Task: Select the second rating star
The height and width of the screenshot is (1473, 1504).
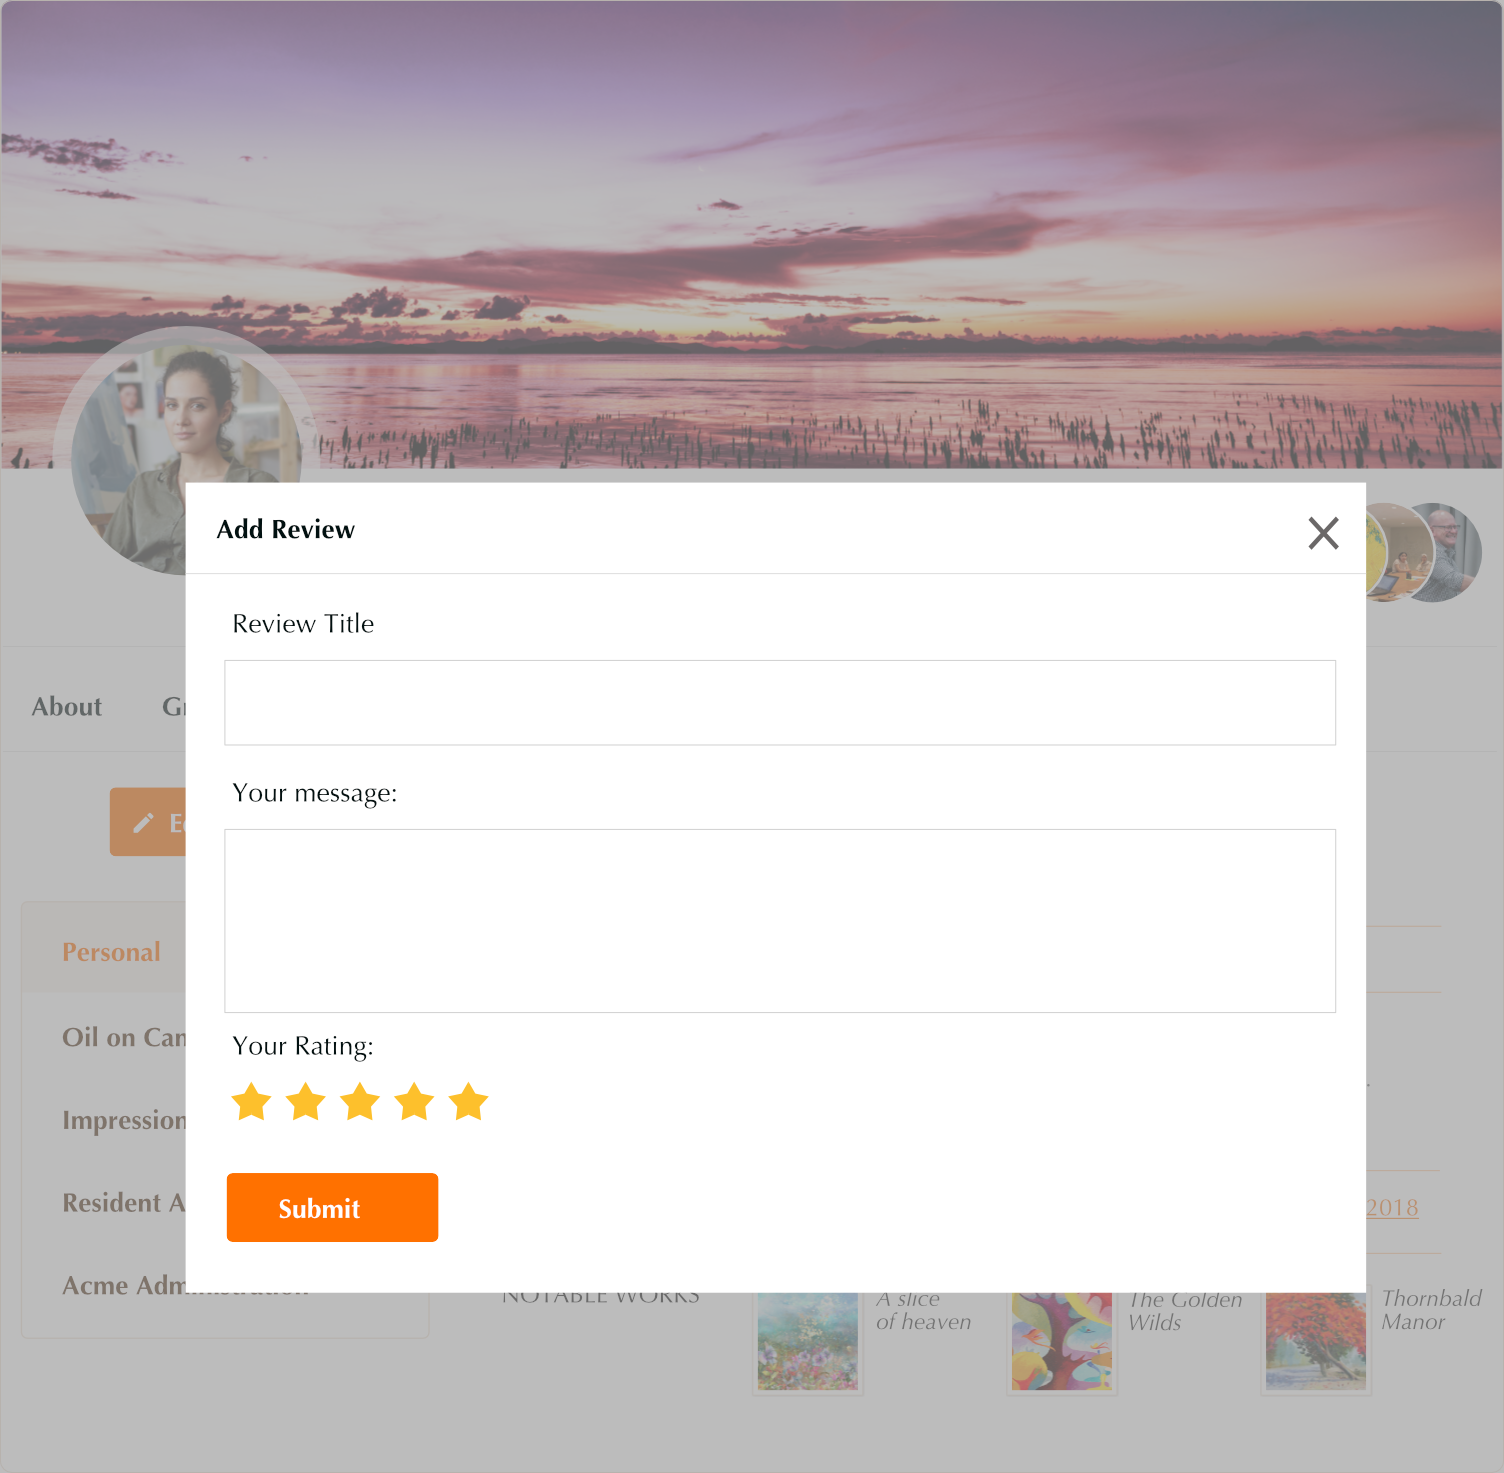Action: (x=305, y=1102)
